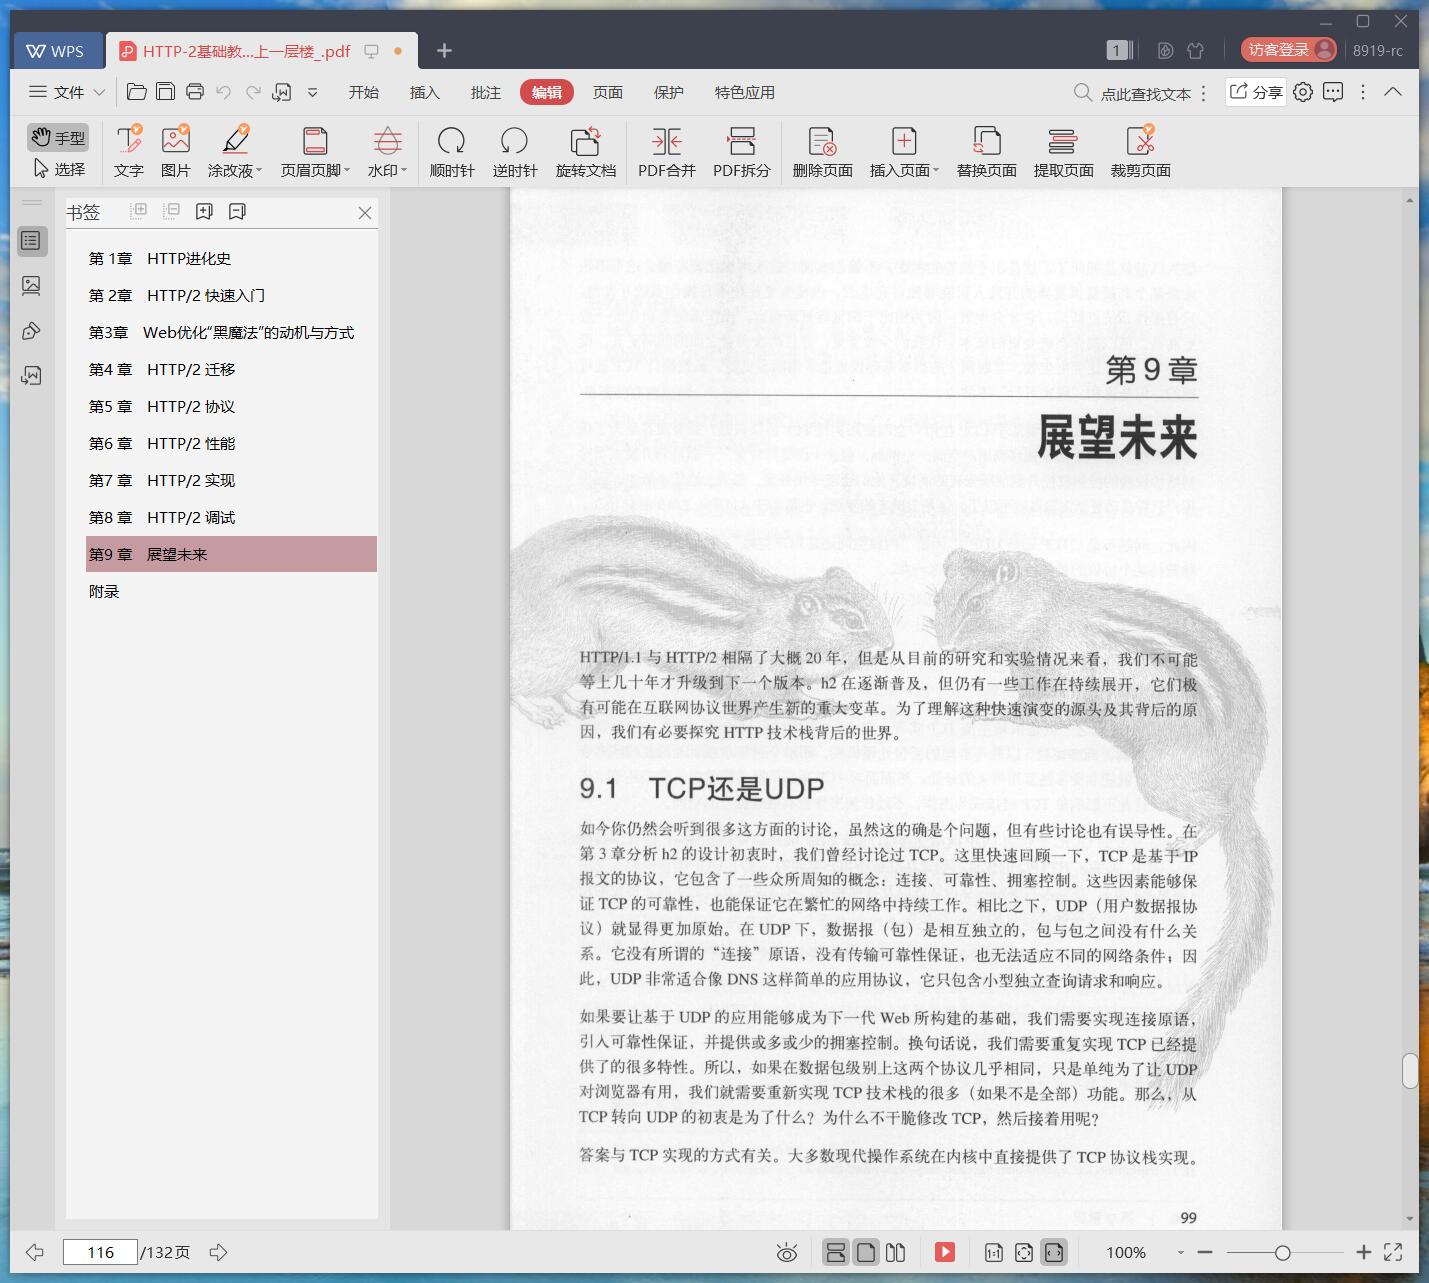
Task: Click the redo arrow icon
Action: (x=253, y=92)
